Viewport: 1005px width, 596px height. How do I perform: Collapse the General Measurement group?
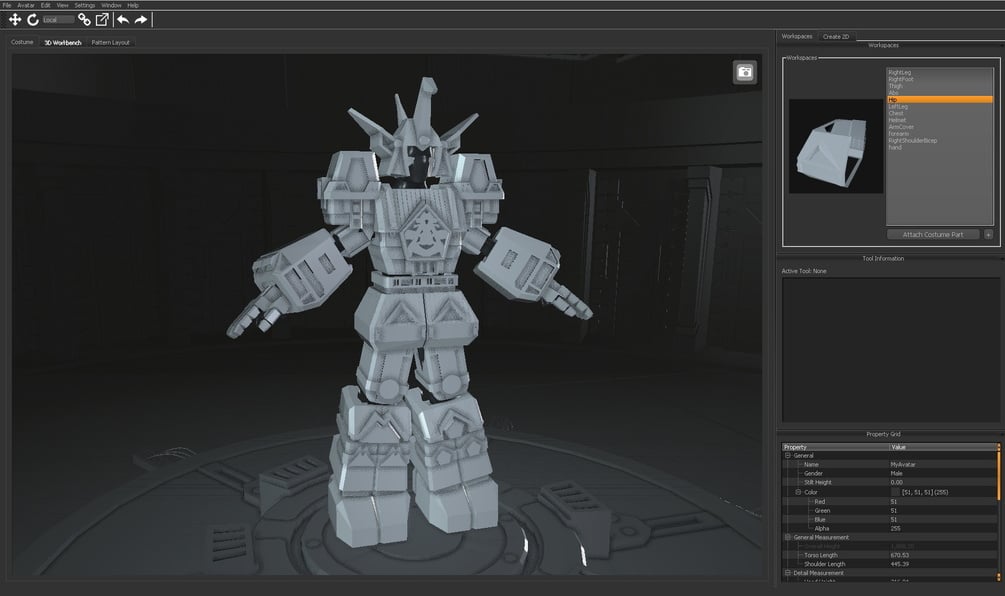(788, 537)
